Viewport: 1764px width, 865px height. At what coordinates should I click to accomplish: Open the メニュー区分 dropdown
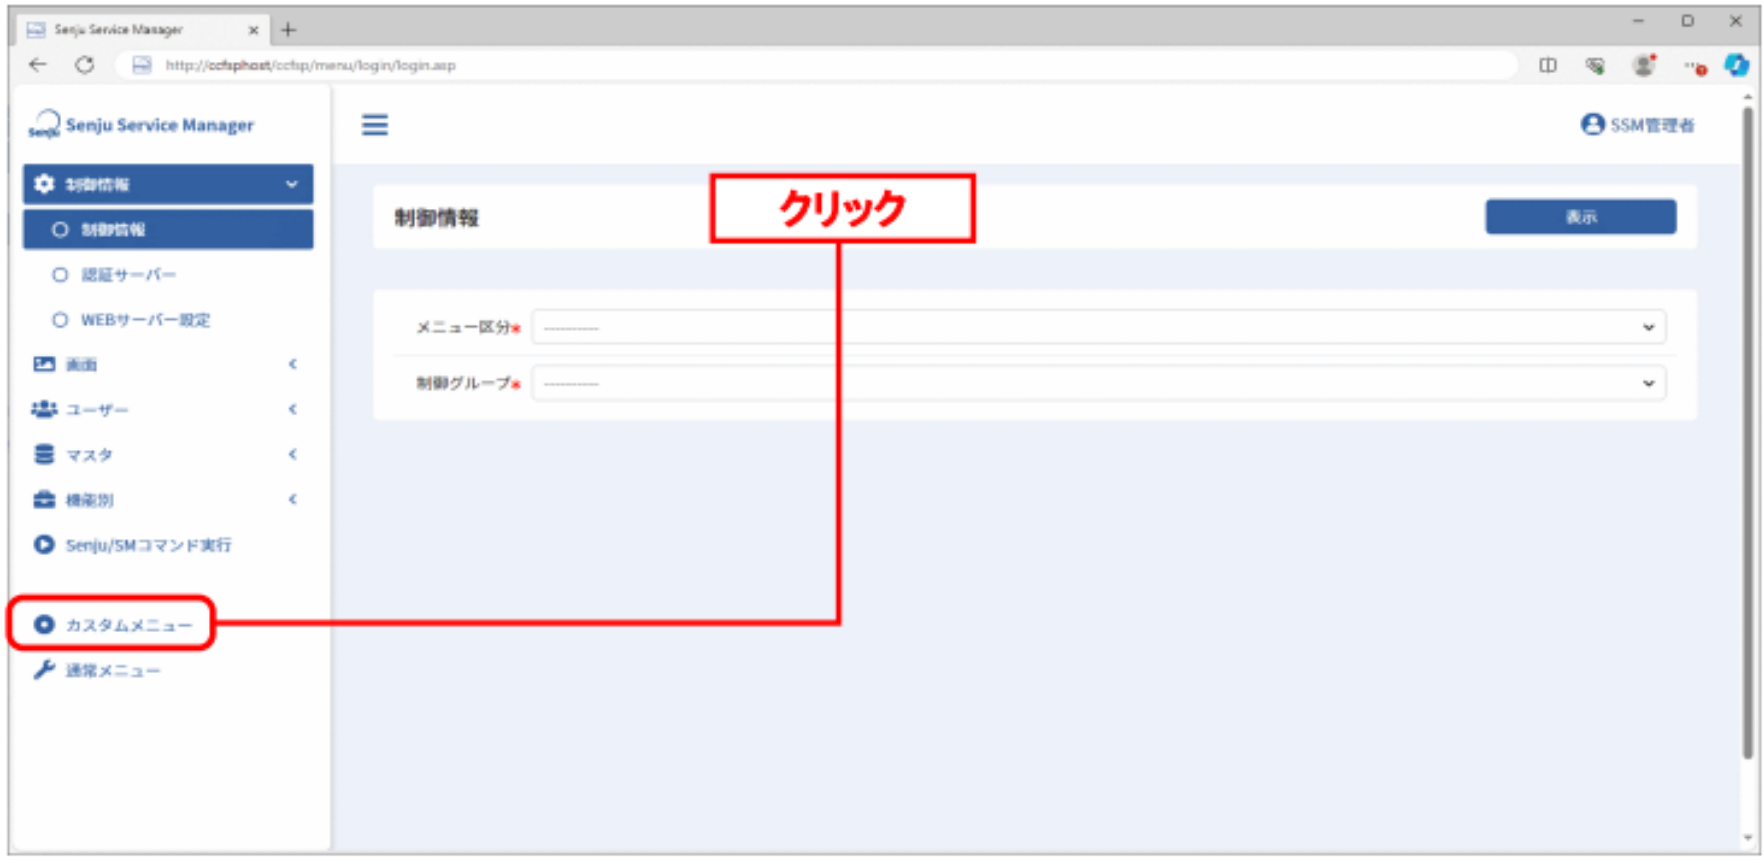point(1099,327)
